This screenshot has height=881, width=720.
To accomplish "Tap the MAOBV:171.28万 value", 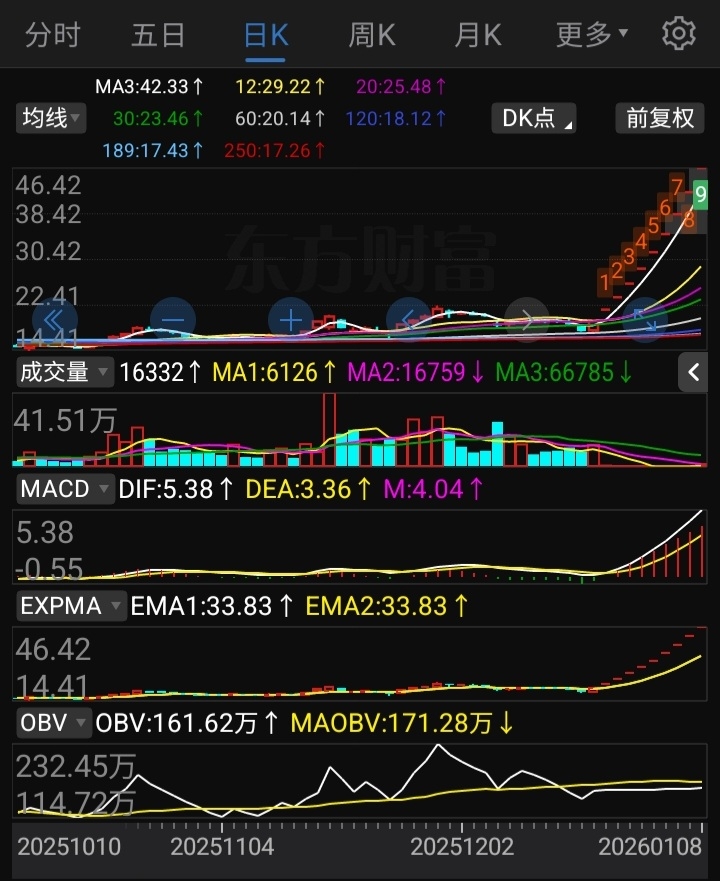I will [x=402, y=723].
